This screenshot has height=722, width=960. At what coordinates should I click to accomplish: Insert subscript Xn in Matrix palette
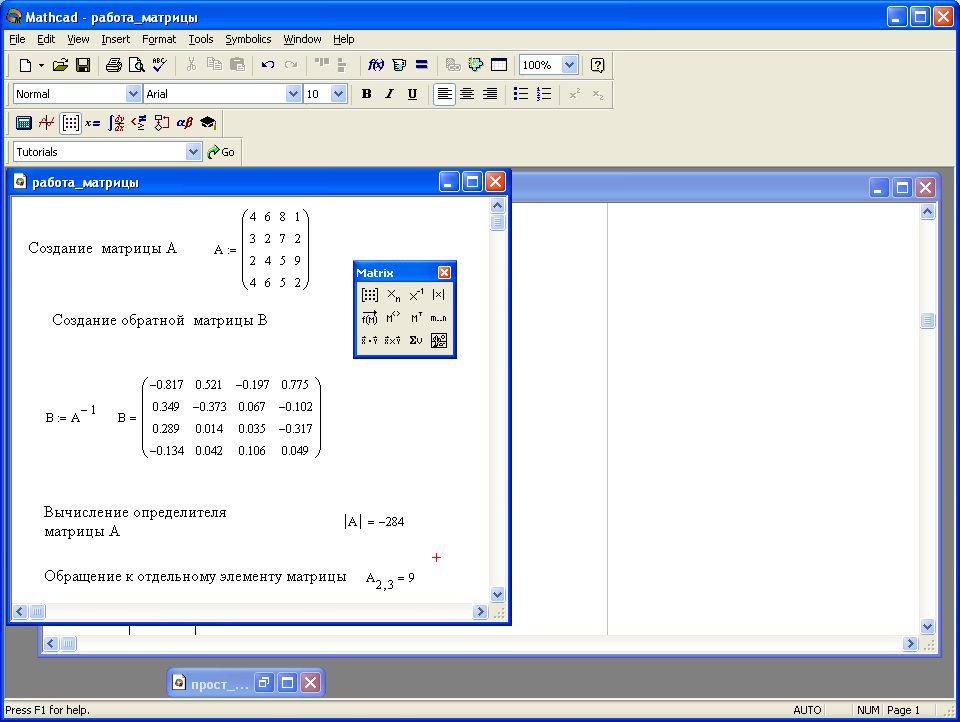click(x=393, y=295)
